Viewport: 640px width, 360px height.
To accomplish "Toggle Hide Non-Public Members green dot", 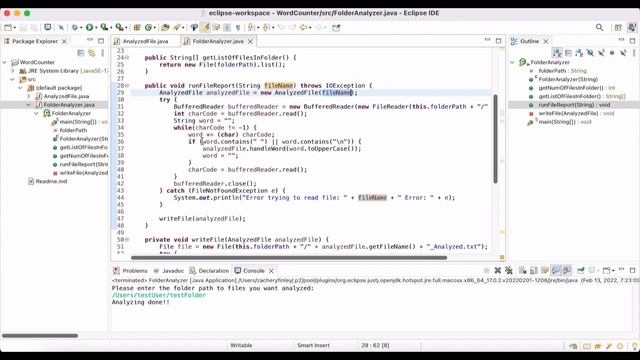I will coord(612,53).
